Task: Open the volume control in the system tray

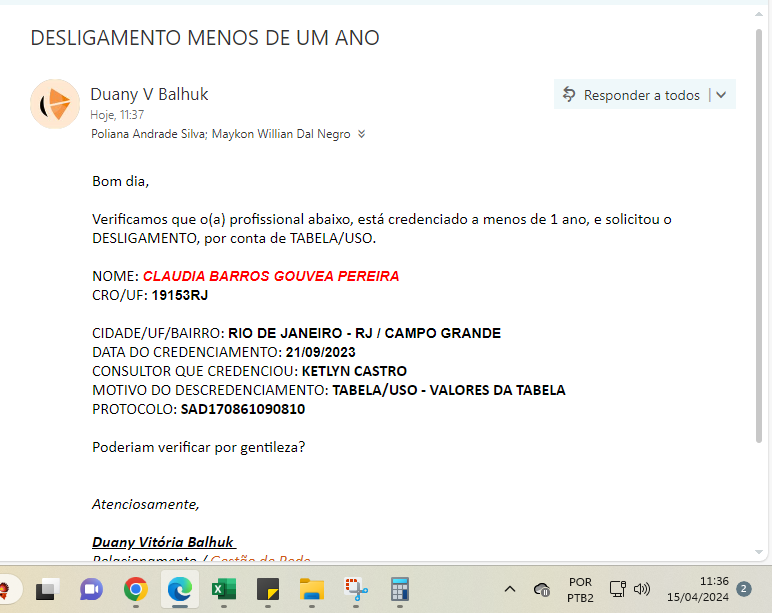Action: (642, 589)
